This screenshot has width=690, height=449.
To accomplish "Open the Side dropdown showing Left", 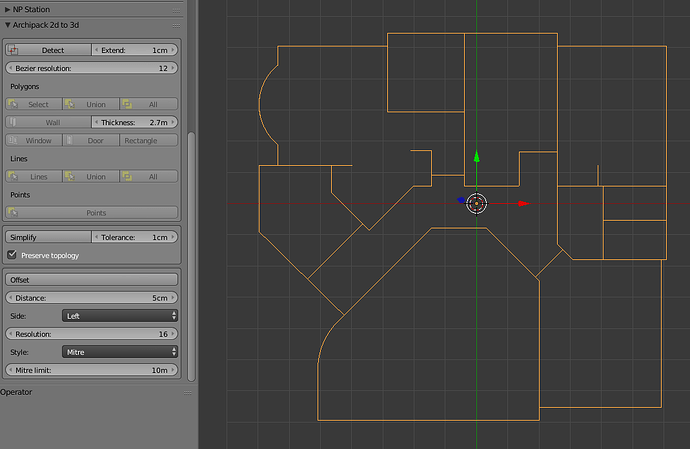I will click(120, 316).
